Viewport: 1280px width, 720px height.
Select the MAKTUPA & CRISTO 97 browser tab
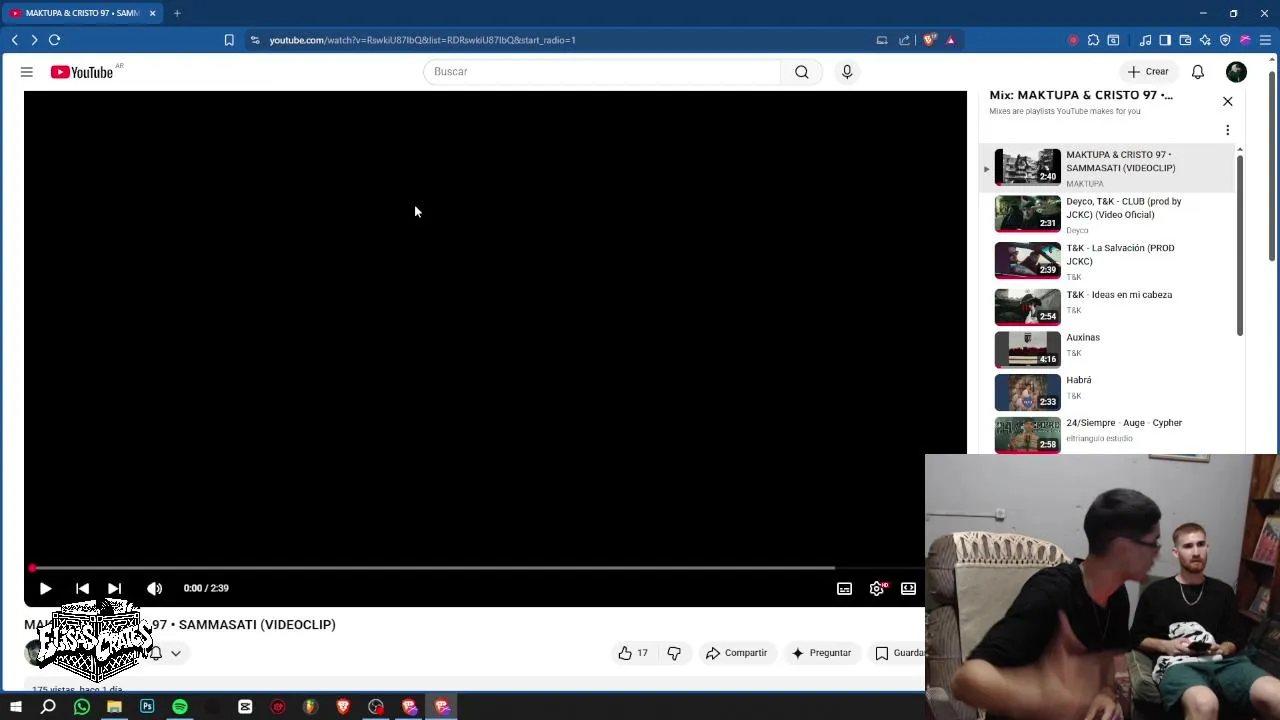coord(83,13)
